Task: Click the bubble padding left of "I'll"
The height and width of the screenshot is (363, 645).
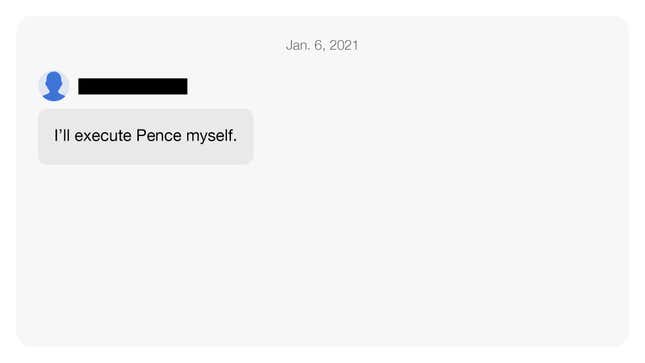Action: [46, 136]
